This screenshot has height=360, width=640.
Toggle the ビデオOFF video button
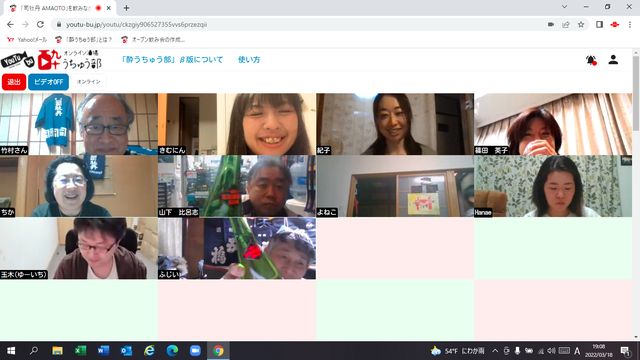pos(48,82)
